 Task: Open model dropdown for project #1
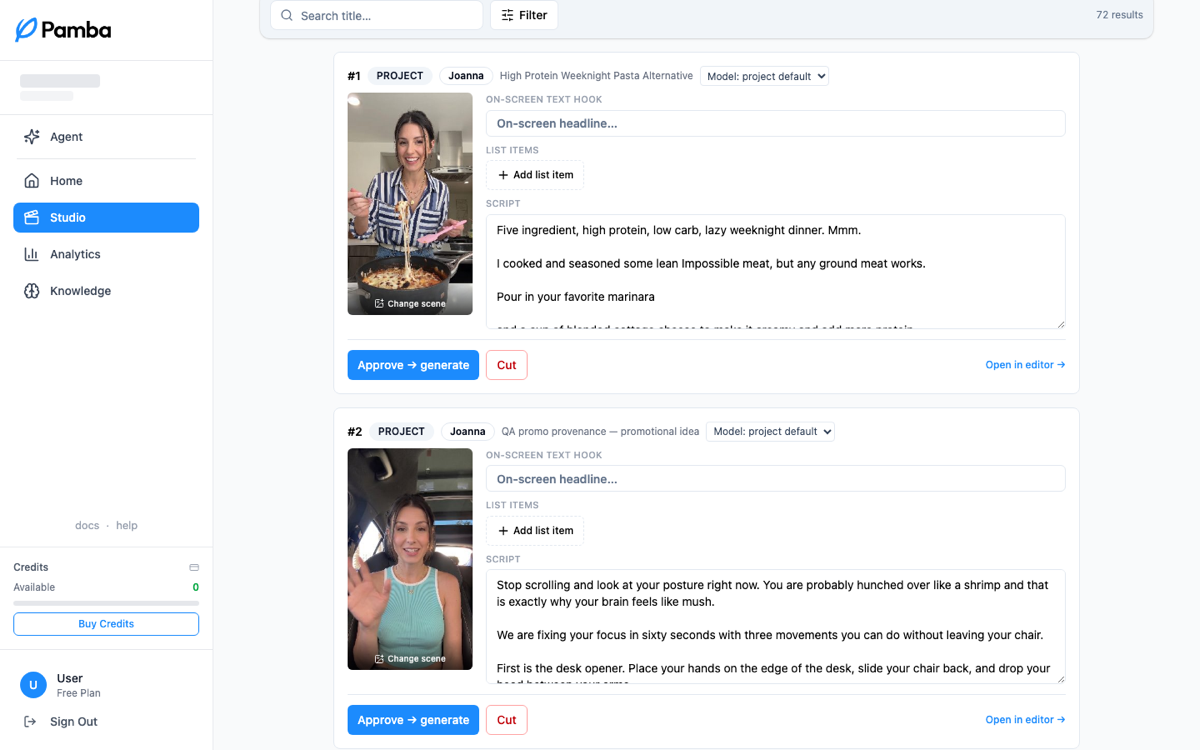(764, 76)
